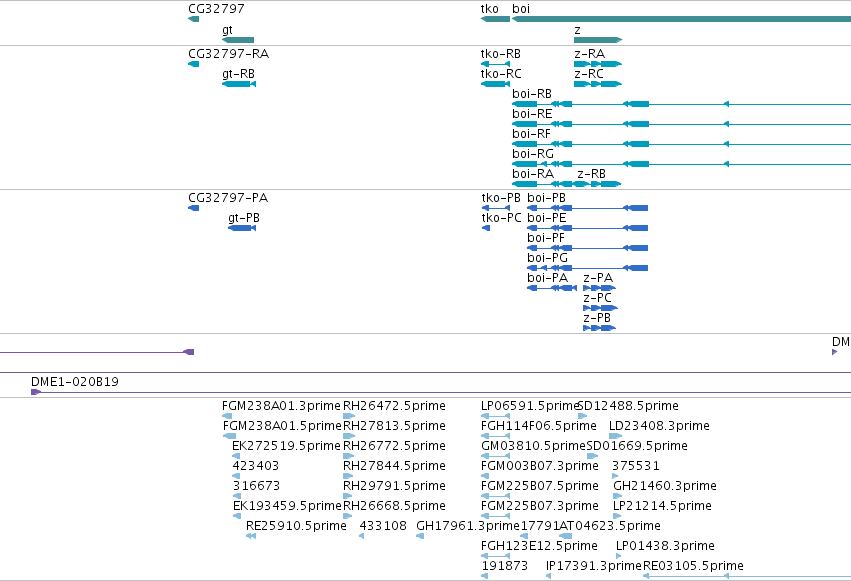Select EST RH26668.5prime
This screenshot has height=581, width=851.
[348, 516]
